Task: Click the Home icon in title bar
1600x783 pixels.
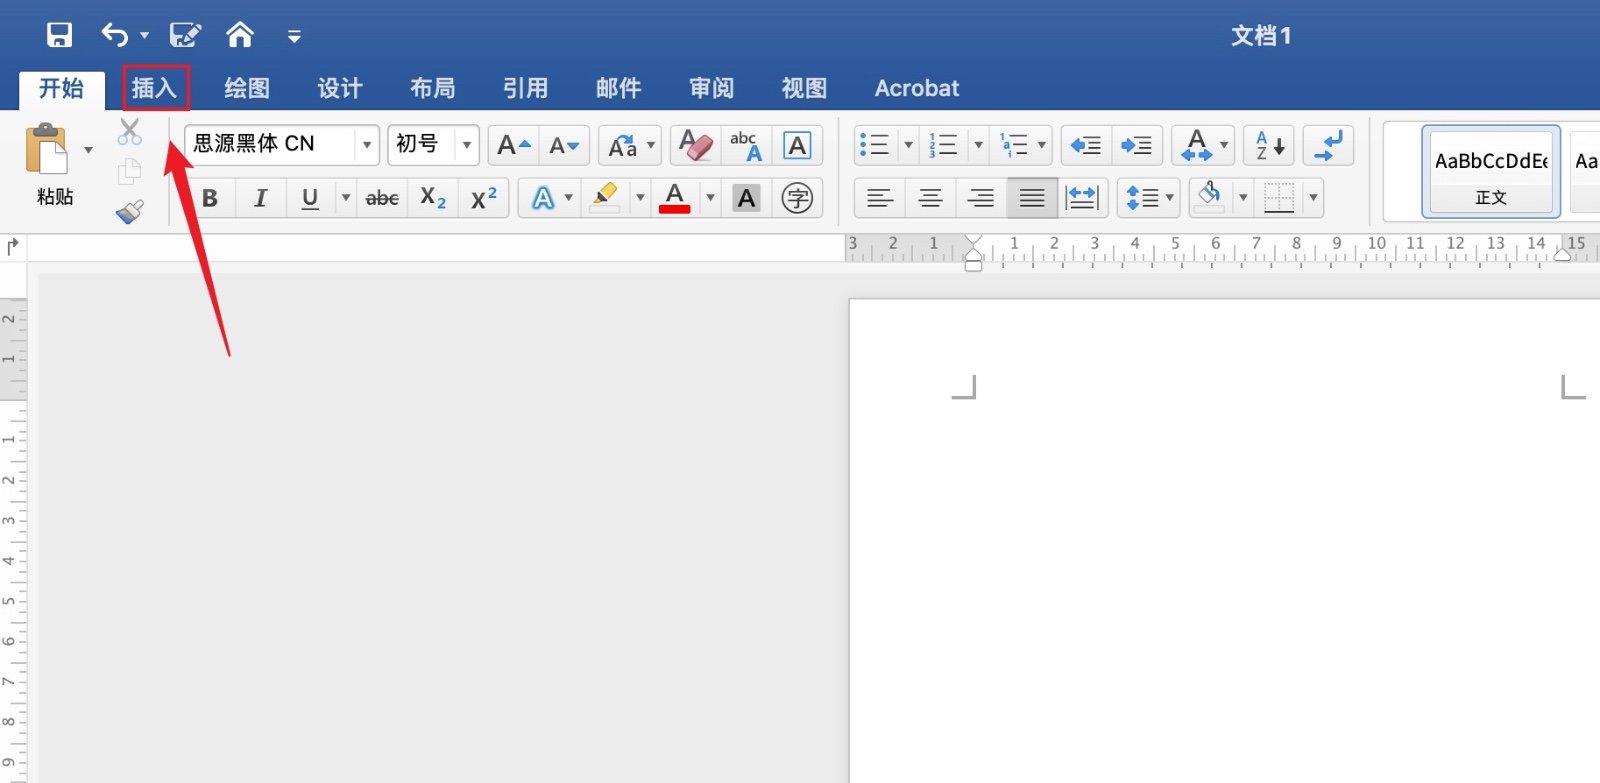Action: pos(240,35)
